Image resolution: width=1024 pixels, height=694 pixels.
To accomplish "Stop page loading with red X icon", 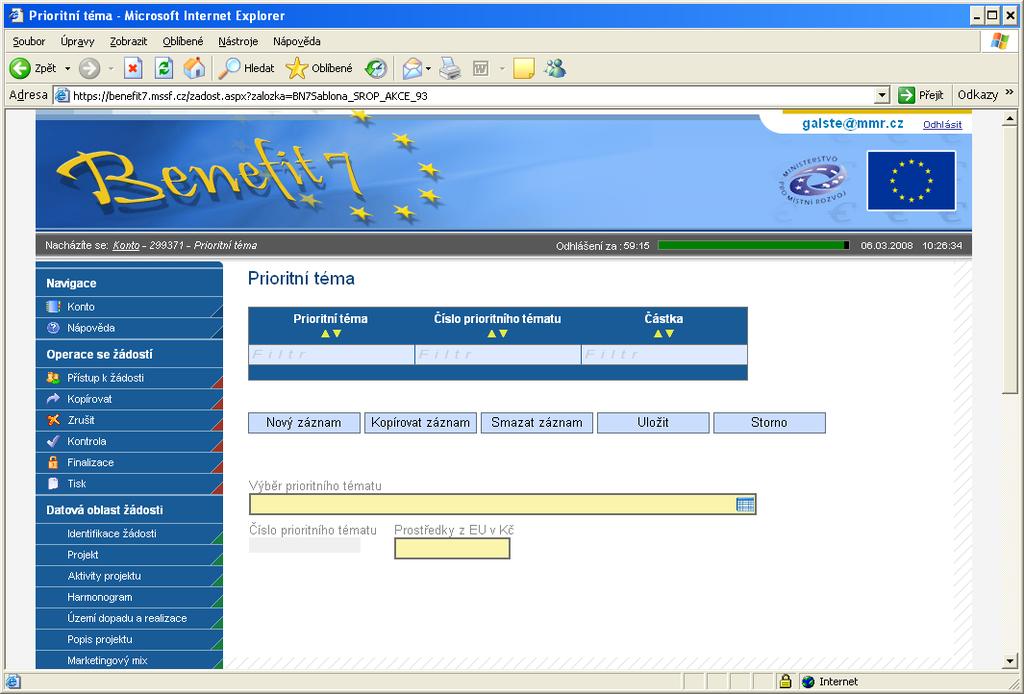I will tap(133, 68).
